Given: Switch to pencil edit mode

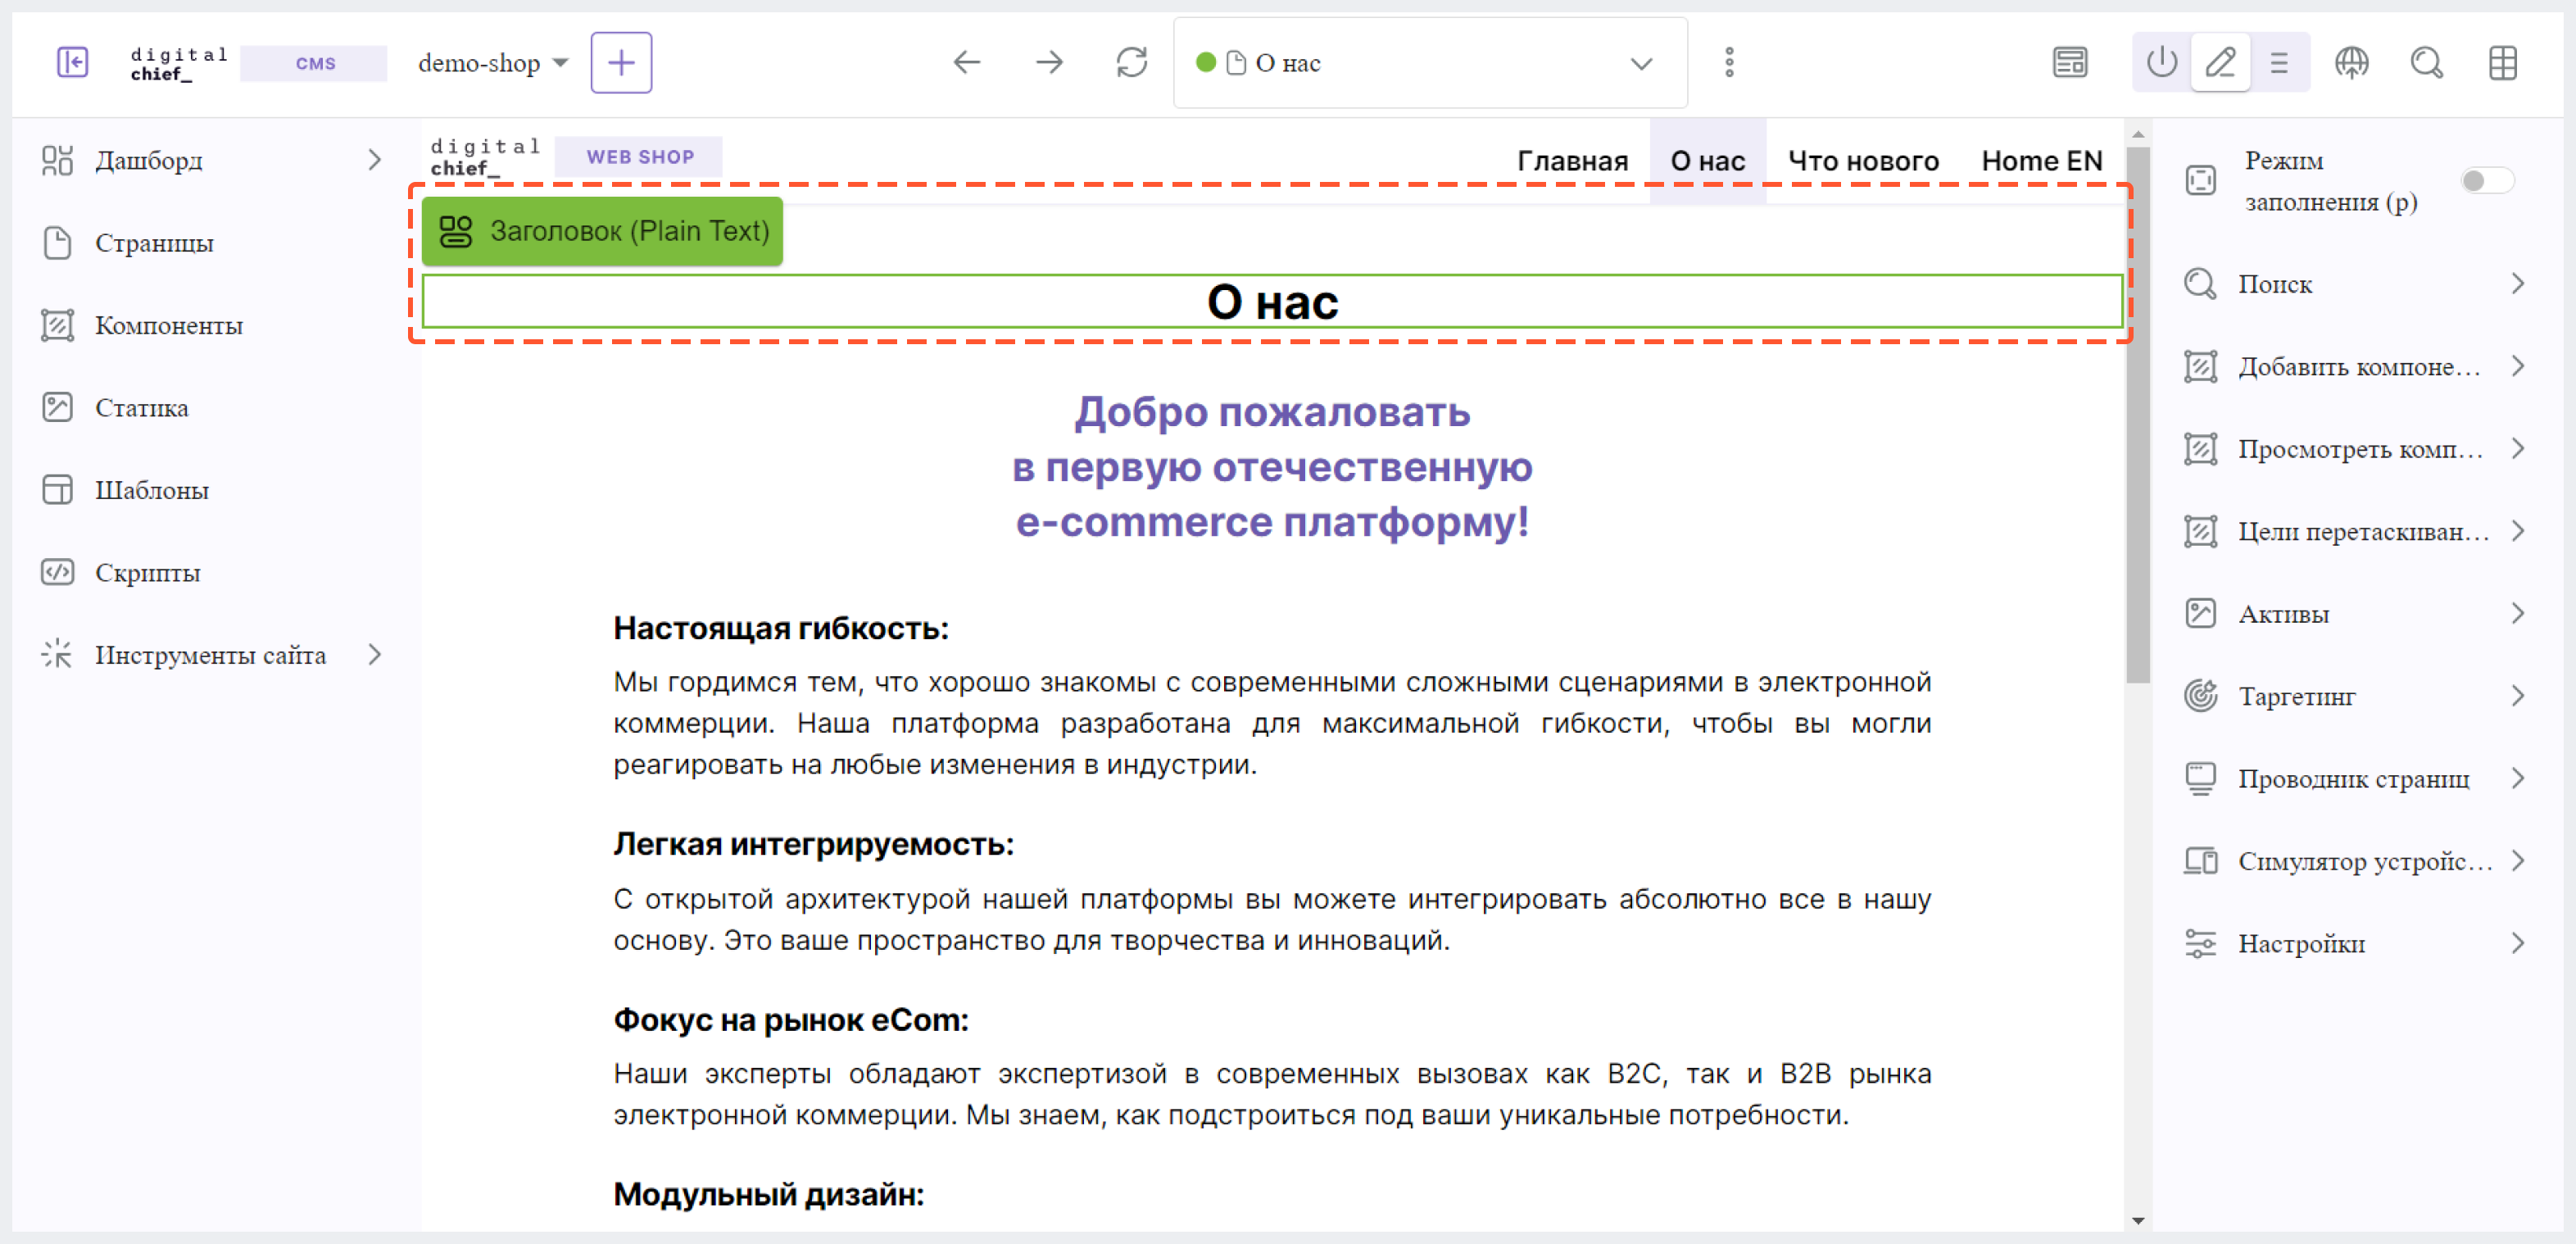Looking at the screenshot, I should (2220, 62).
